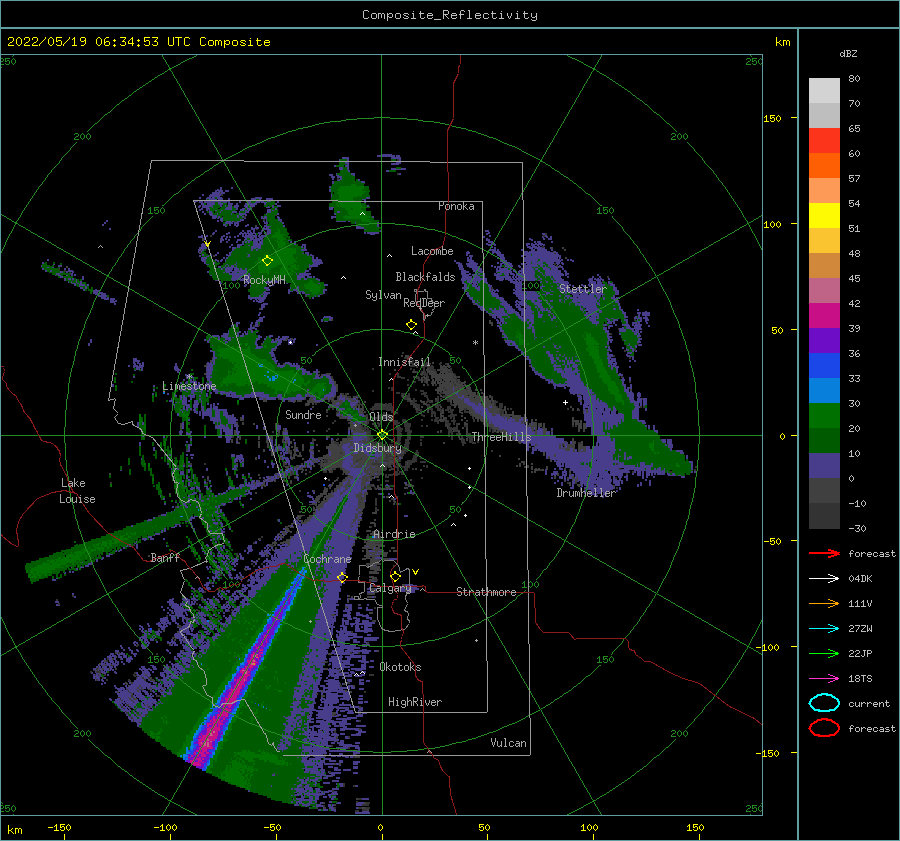The width and height of the screenshot is (900, 841).
Task: Pick the magenta 42 dBZ color swatch
Action: 824,315
